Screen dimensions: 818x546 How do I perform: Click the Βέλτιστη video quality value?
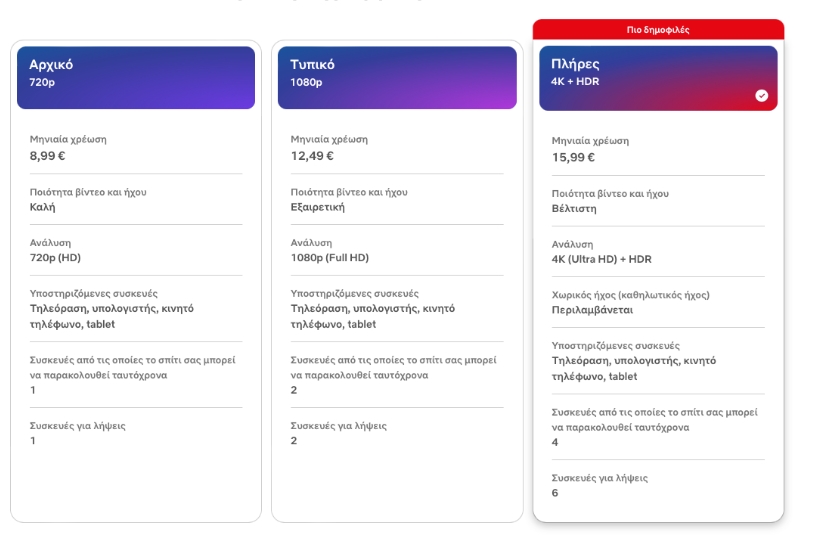[x=574, y=209]
